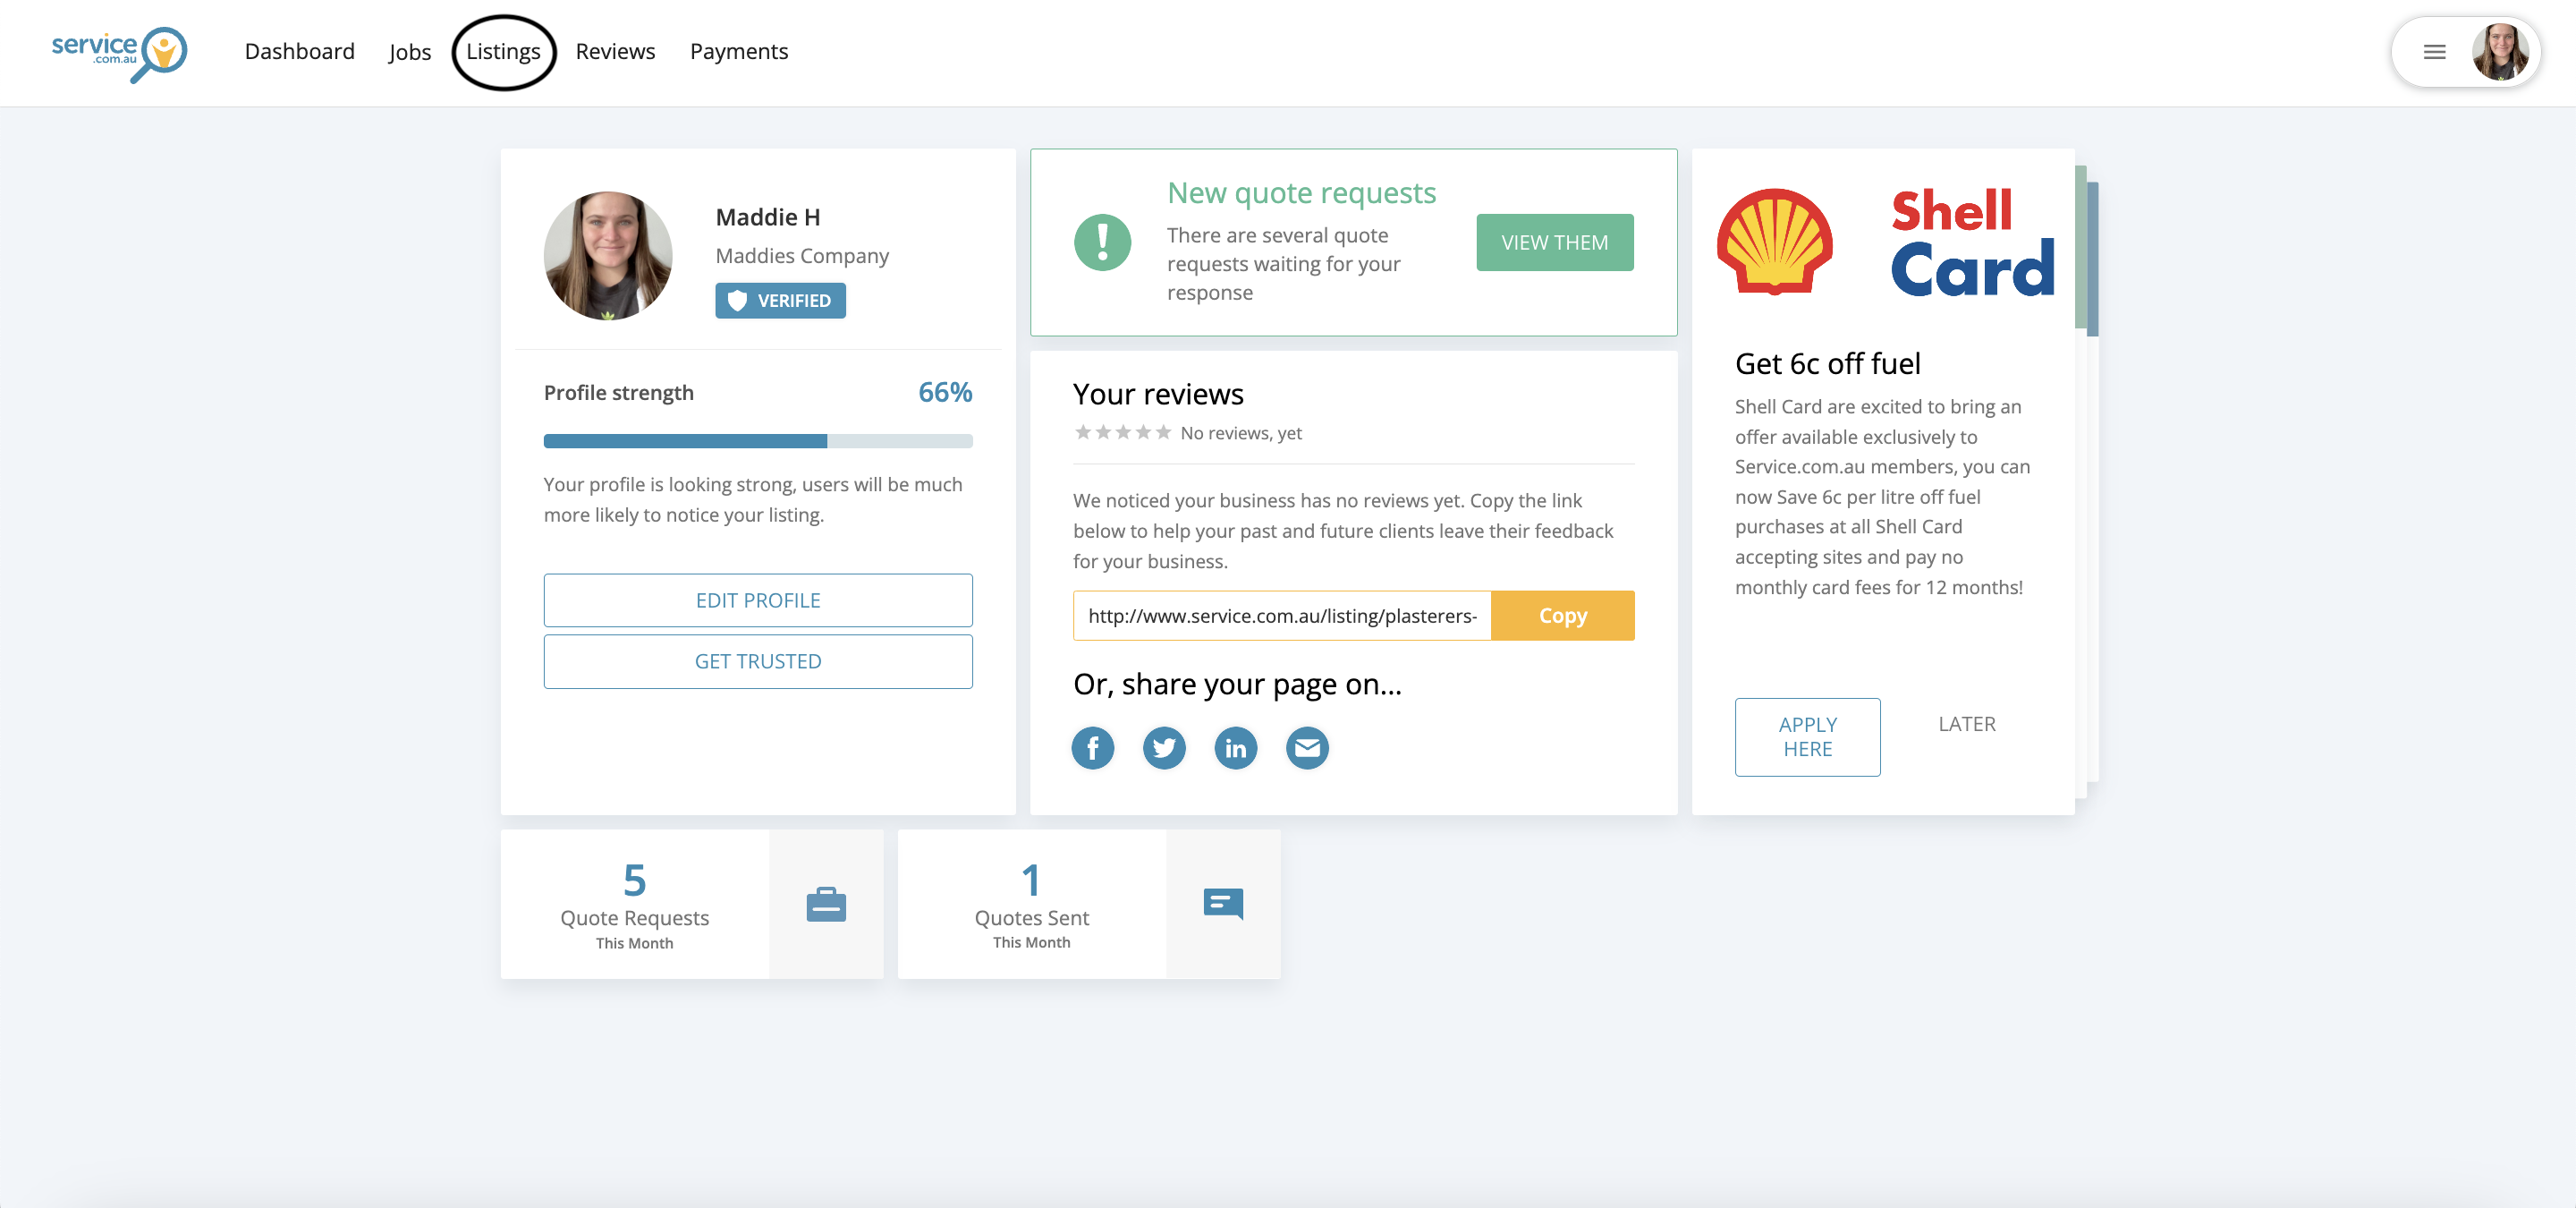Image resolution: width=2576 pixels, height=1208 pixels.
Task: Click the briefcase Quote Requests icon
Action: [x=826, y=905]
